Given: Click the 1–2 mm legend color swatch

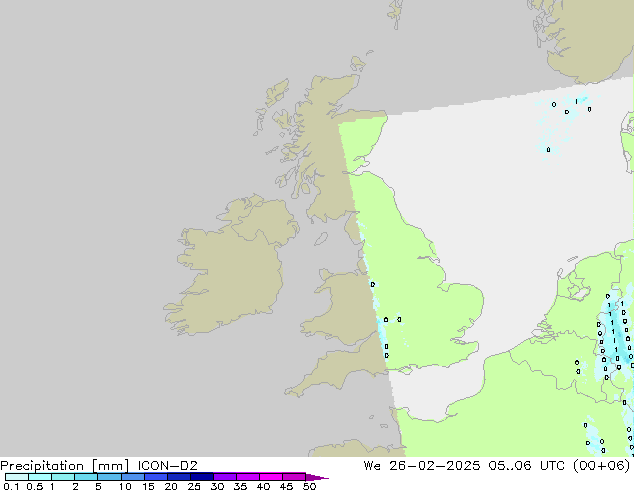Looking at the screenshot, I should click(63, 477).
